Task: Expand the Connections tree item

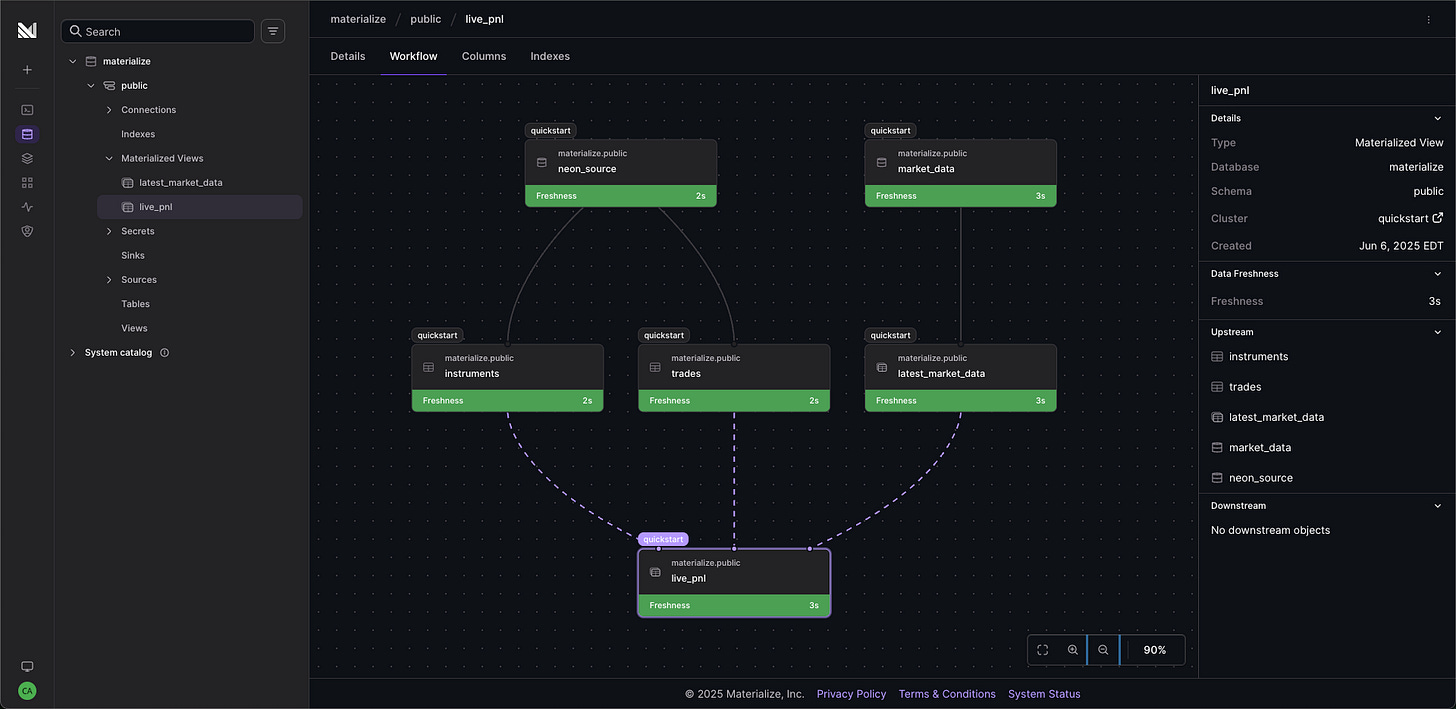Action: 109,110
